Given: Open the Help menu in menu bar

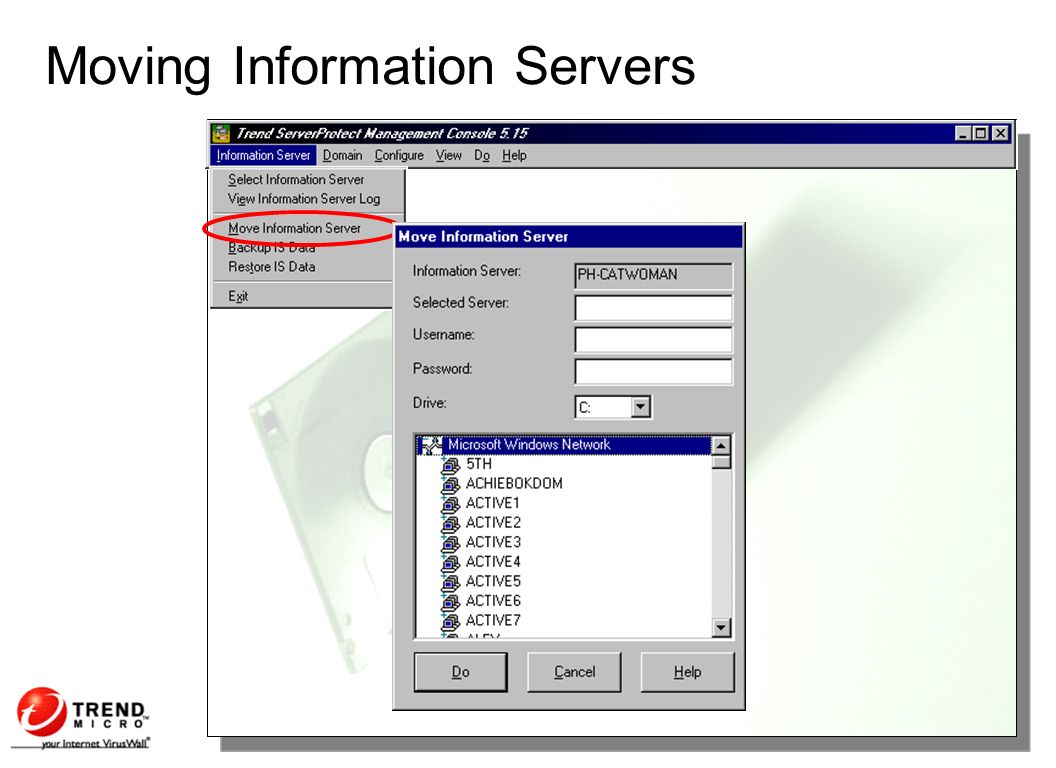Looking at the screenshot, I should click(x=514, y=156).
